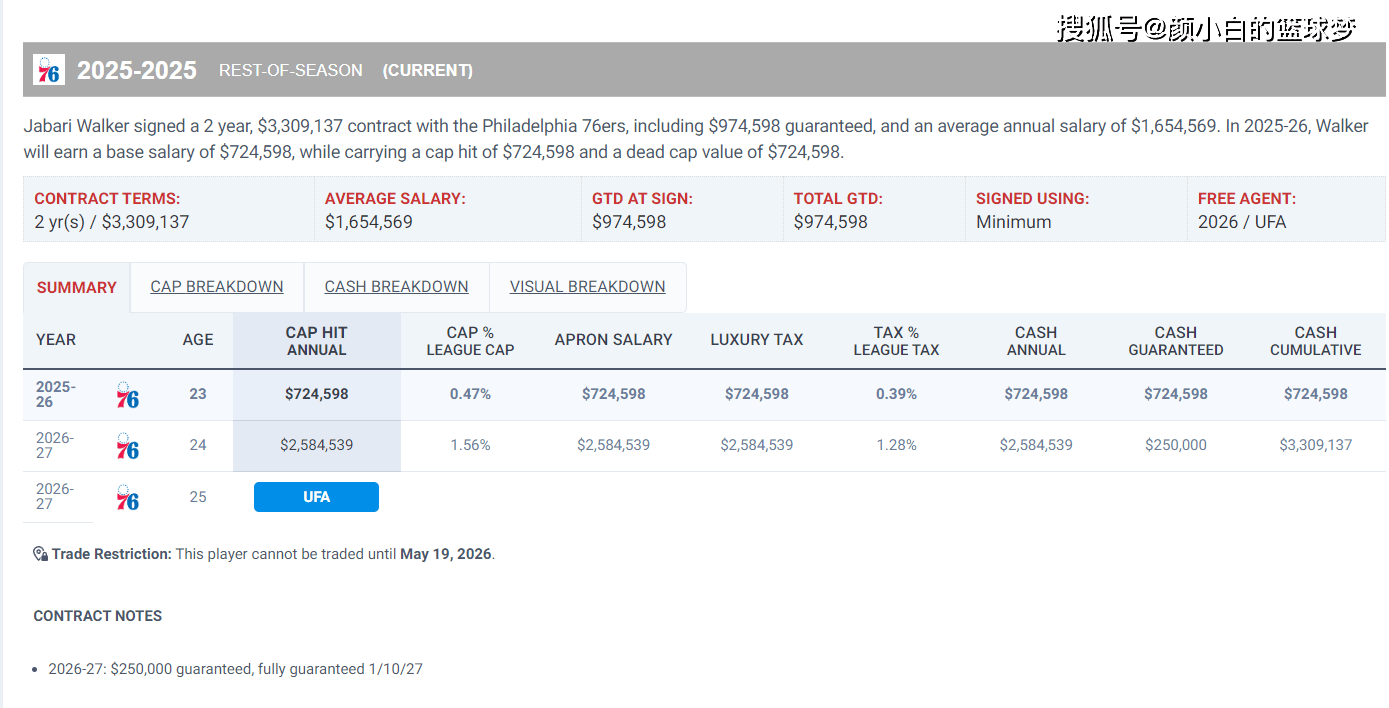The height and width of the screenshot is (708, 1389).
Task: Click the blue UFA button
Action: coord(316,497)
